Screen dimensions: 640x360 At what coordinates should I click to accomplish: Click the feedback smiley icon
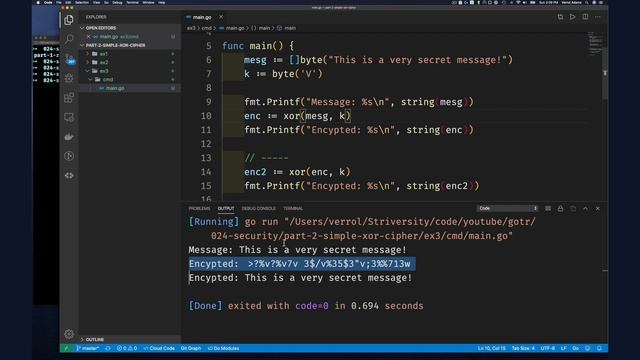(588, 348)
